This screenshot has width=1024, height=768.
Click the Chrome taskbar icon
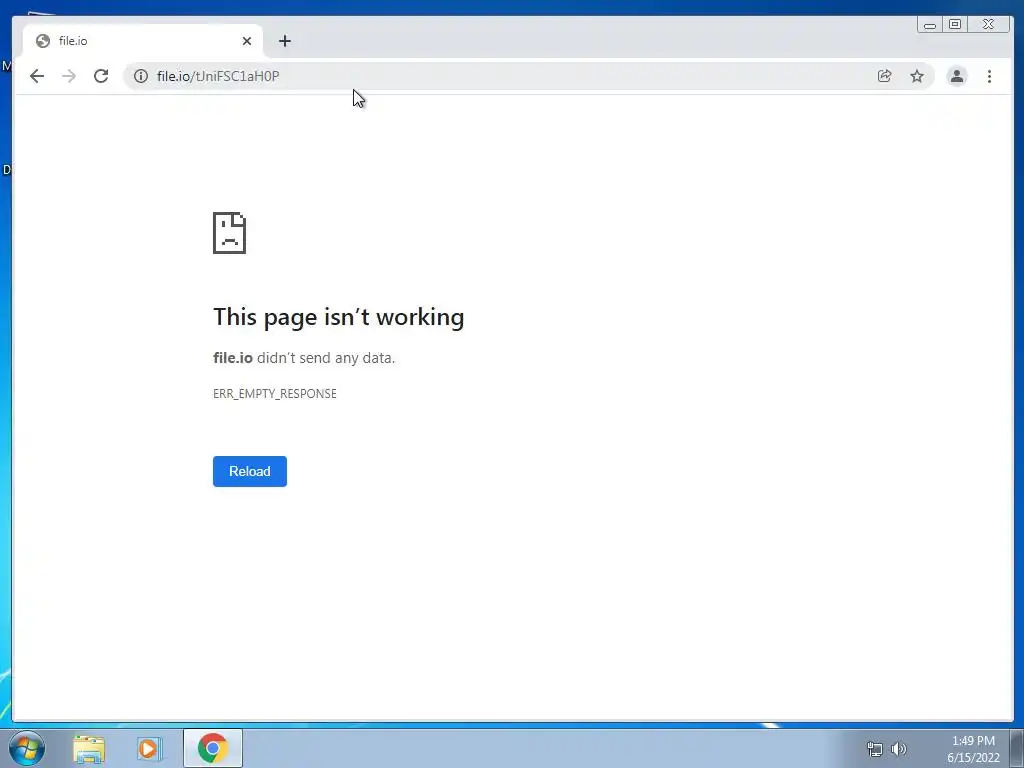[x=213, y=748]
